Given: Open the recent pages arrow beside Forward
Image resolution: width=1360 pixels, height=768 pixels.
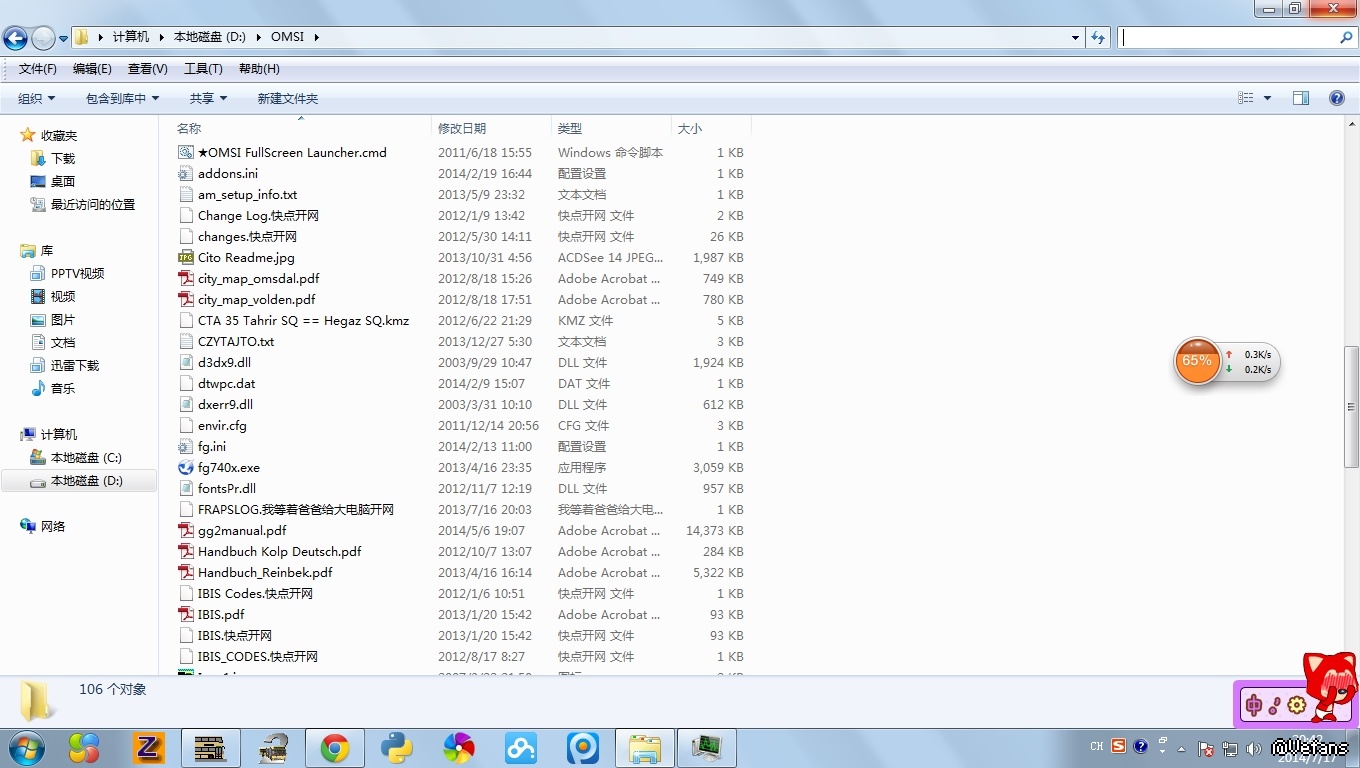Looking at the screenshot, I should pos(64,38).
